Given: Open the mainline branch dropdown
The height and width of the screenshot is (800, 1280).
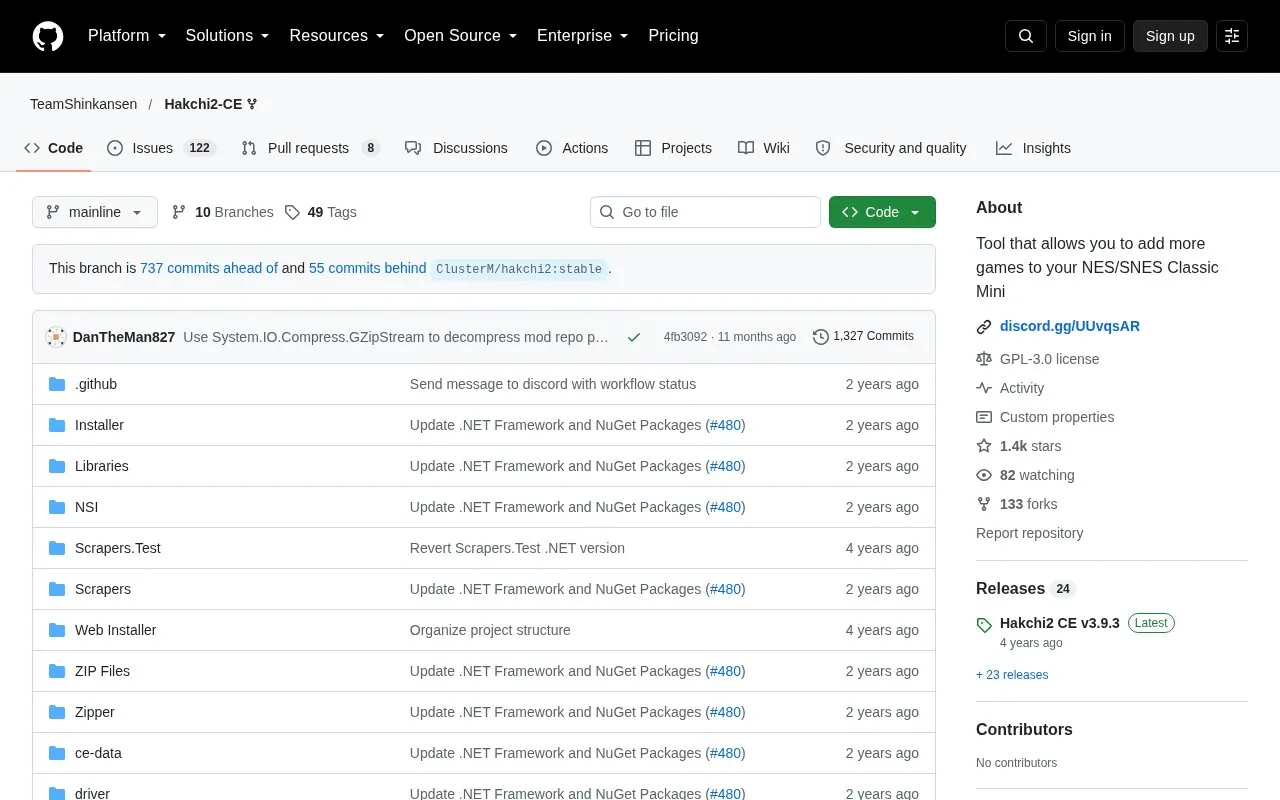Looking at the screenshot, I should tap(95, 212).
